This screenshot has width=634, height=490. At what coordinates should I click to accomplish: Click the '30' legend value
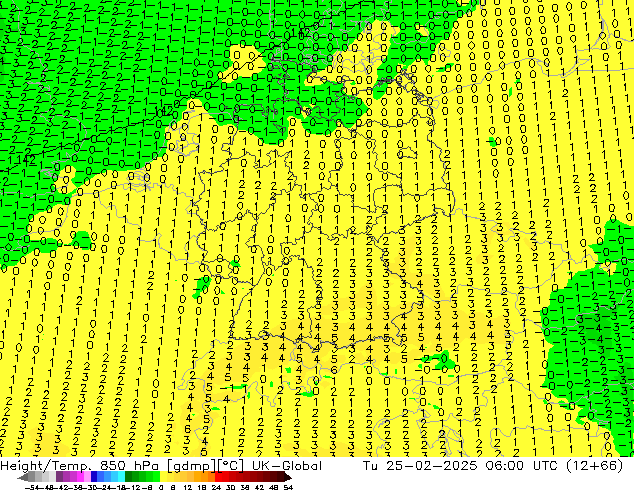tap(230, 487)
